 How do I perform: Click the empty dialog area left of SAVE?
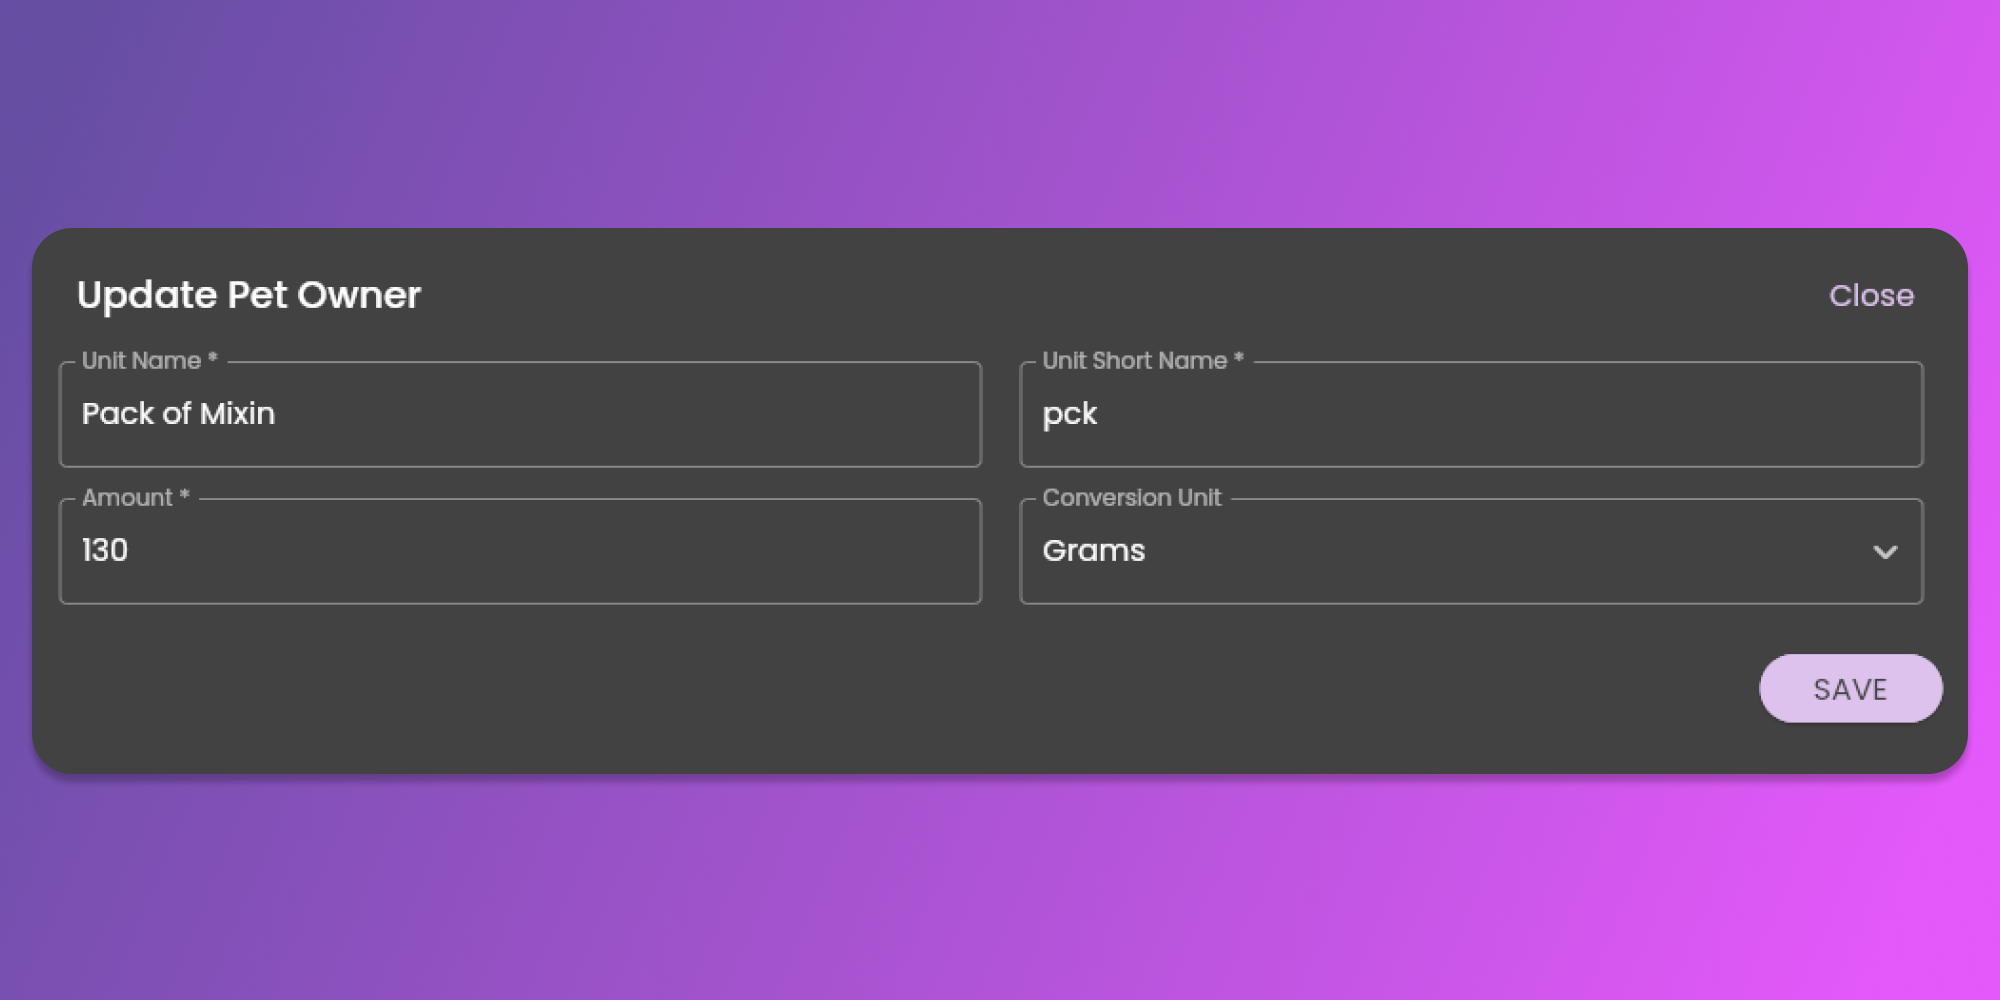(900, 688)
